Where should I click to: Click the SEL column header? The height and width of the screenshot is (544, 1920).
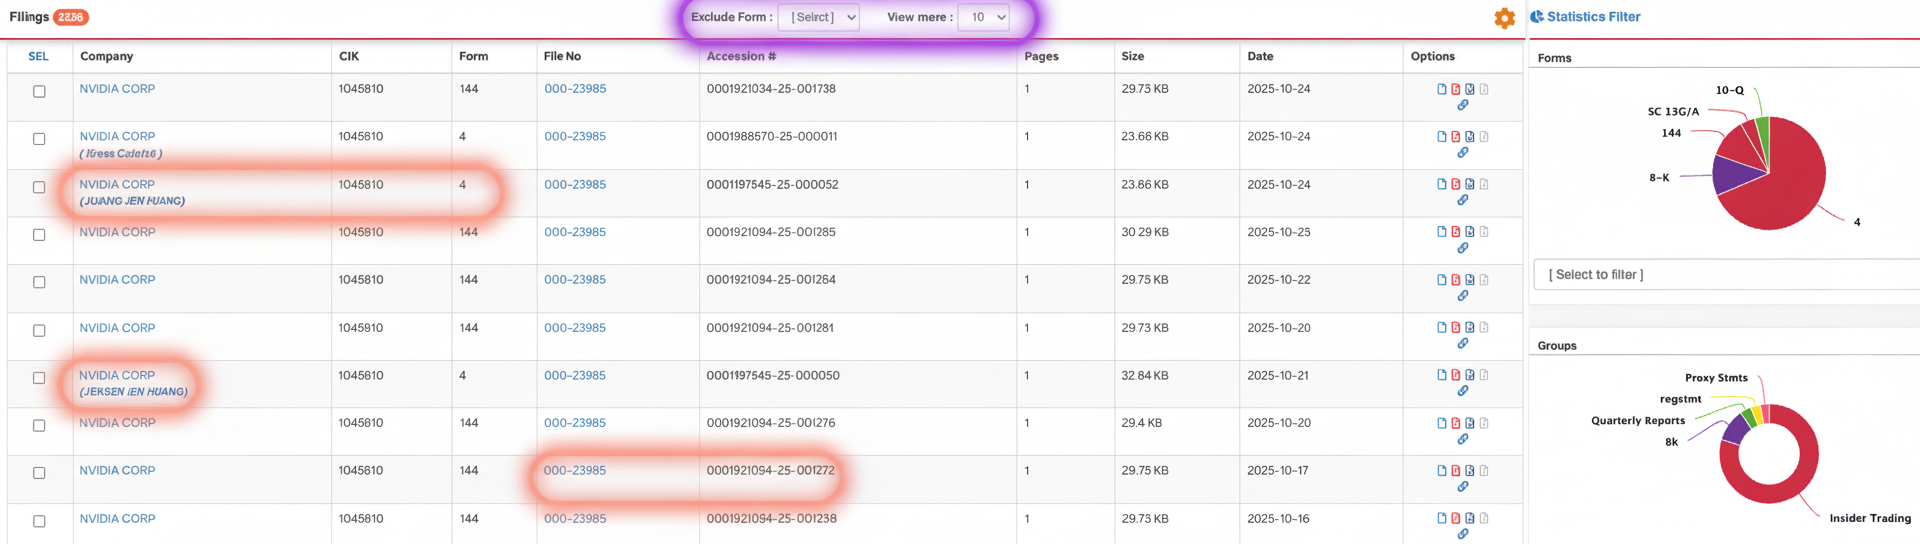pyautogui.click(x=38, y=57)
